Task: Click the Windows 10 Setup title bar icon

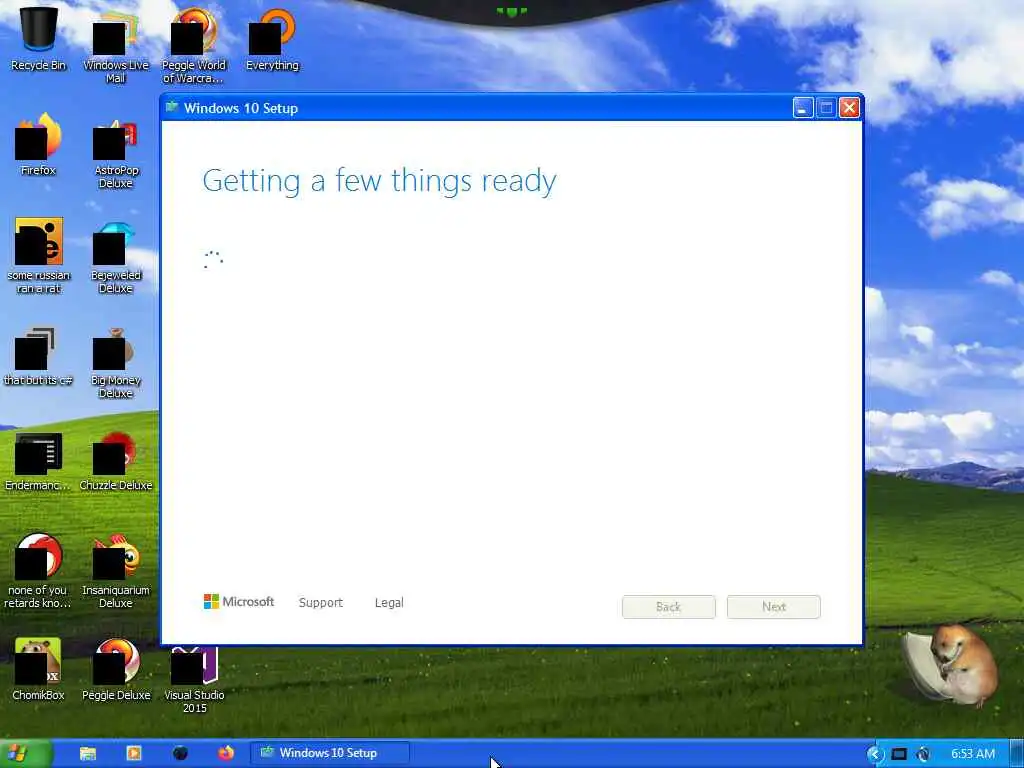Action: 172,108
